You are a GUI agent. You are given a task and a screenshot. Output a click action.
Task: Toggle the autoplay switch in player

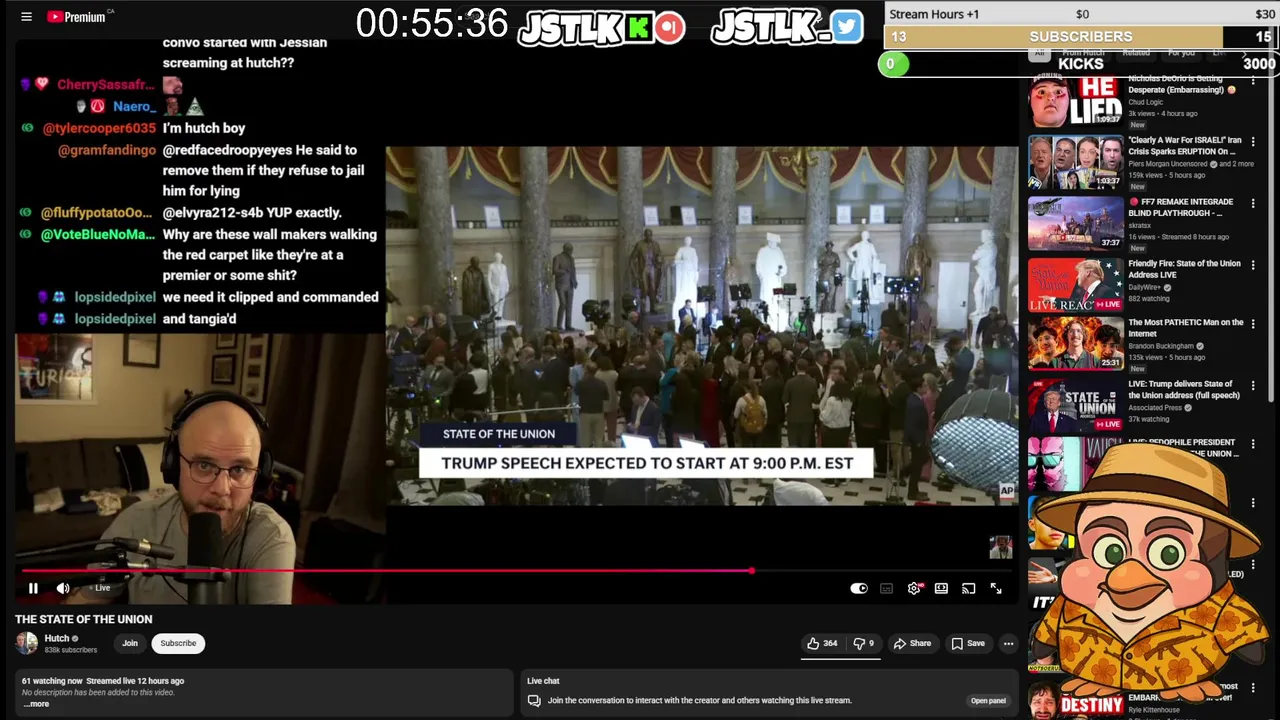click(x=859, y=588)
